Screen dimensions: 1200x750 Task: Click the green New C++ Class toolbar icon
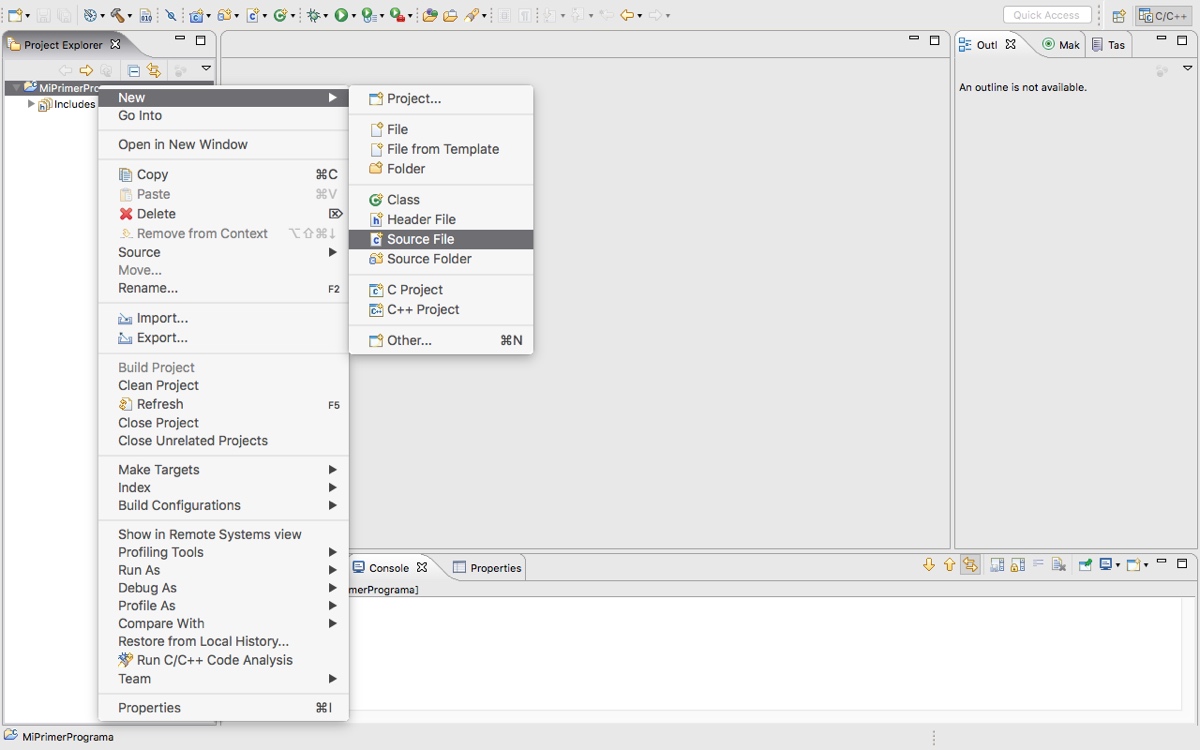280,15
